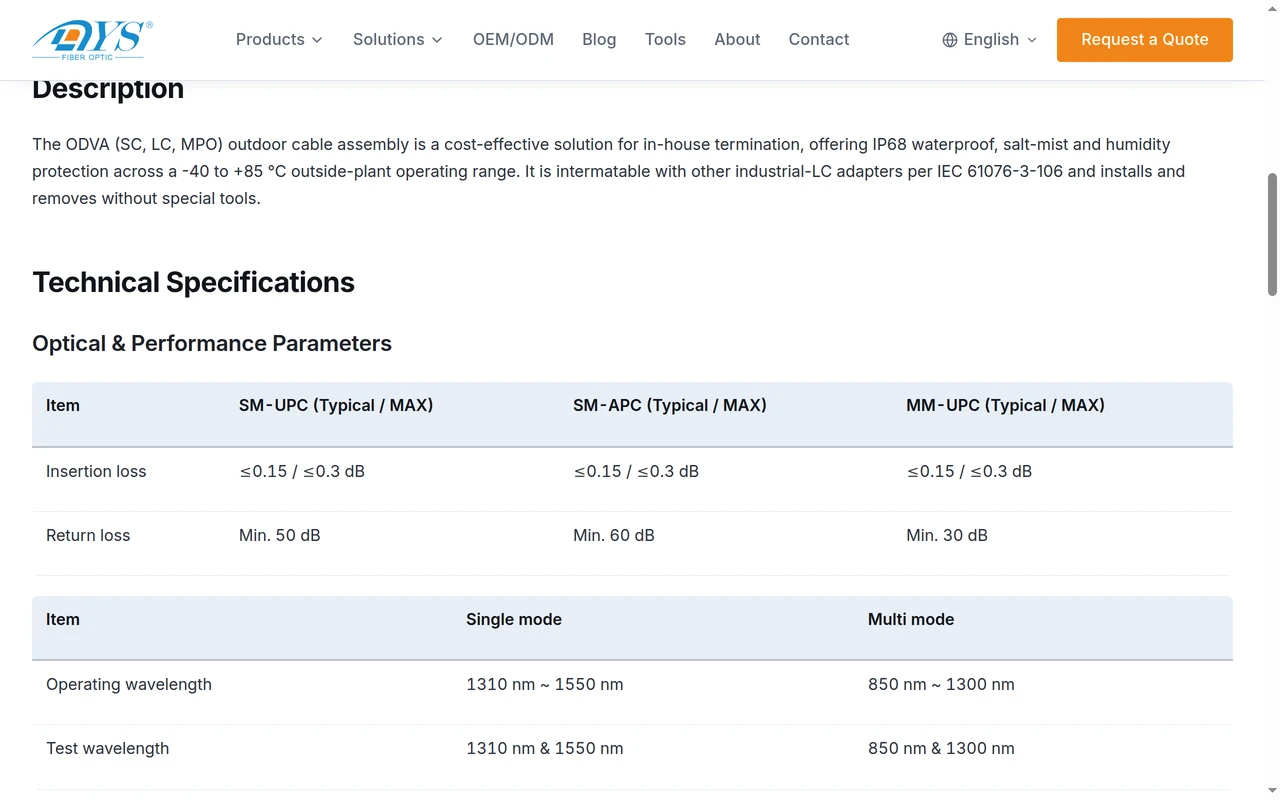Click the MM-UPC (Typical / MAX) column header
Image resolution: width=1280 pixels, height=800 pixels.
[x=1005, y=405]
